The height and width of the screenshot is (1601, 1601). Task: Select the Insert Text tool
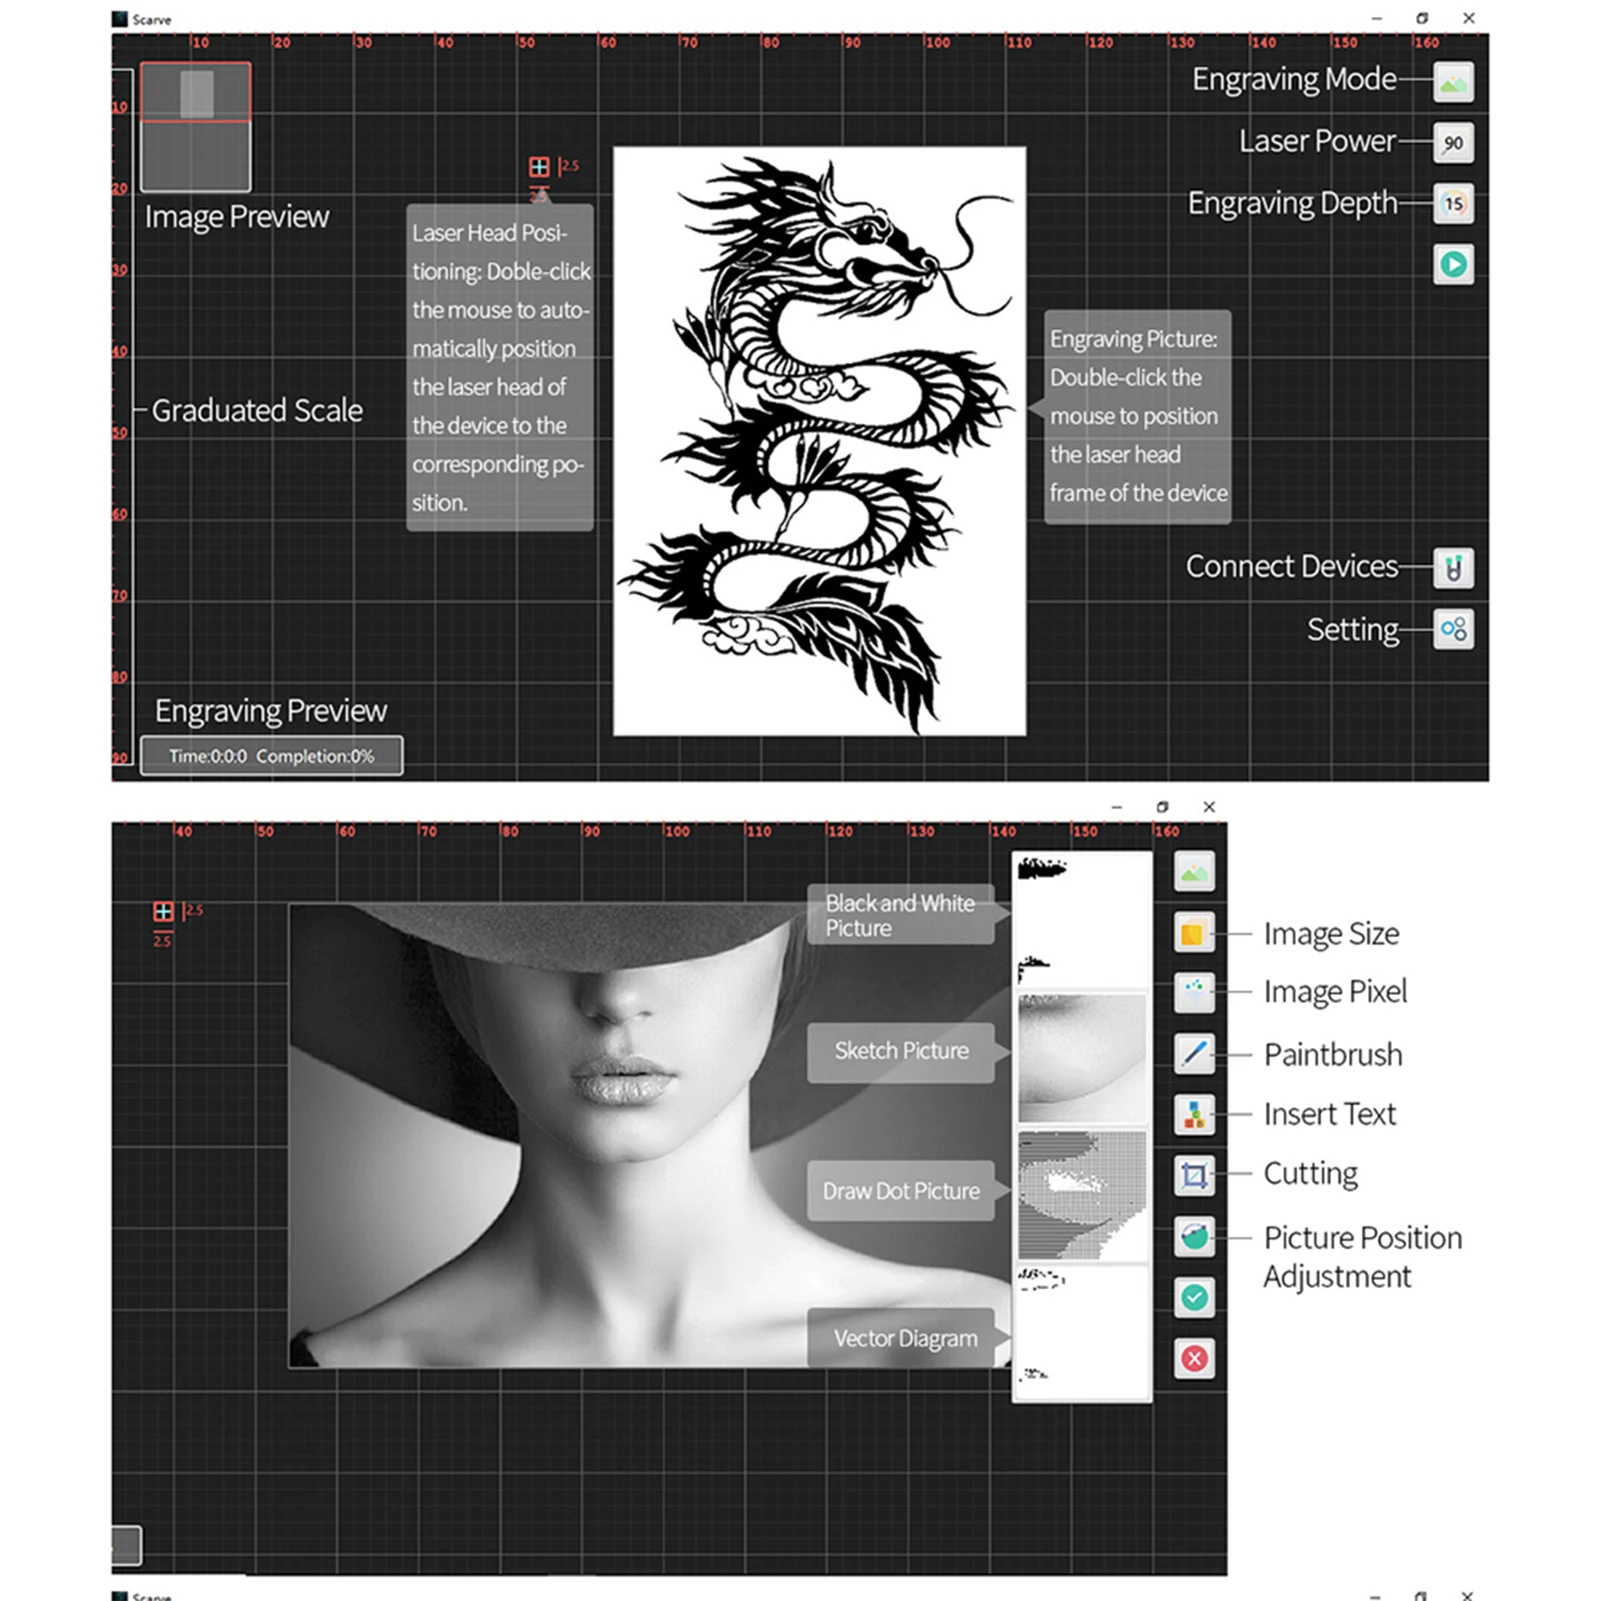pyautogui.click(x=1194, y=1114)
